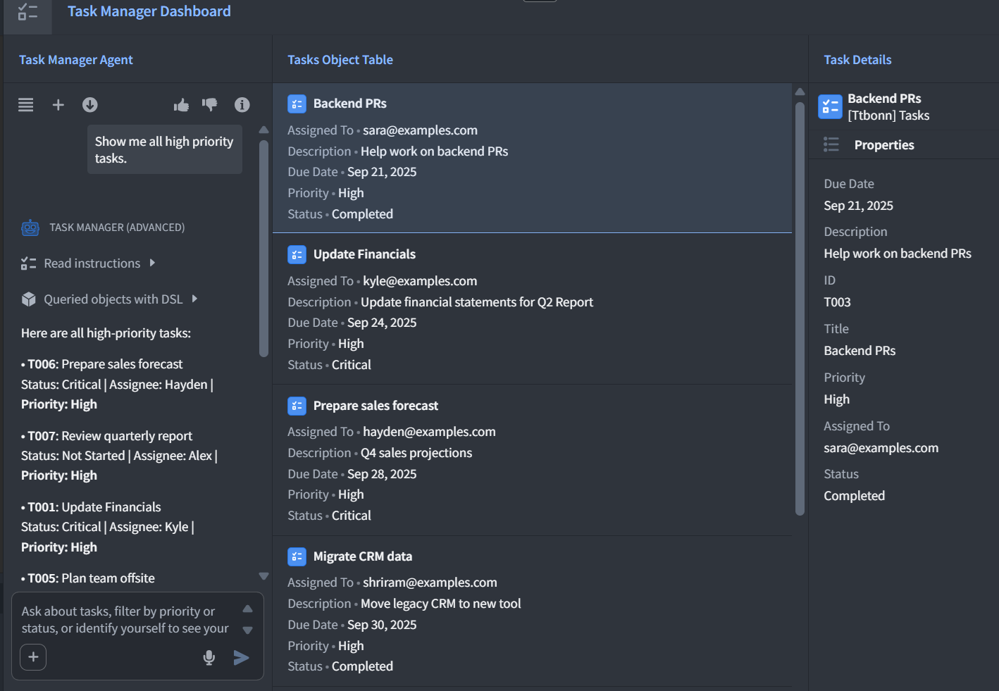
Task: Open the Update Financials task title
Action: pos(364,254)
